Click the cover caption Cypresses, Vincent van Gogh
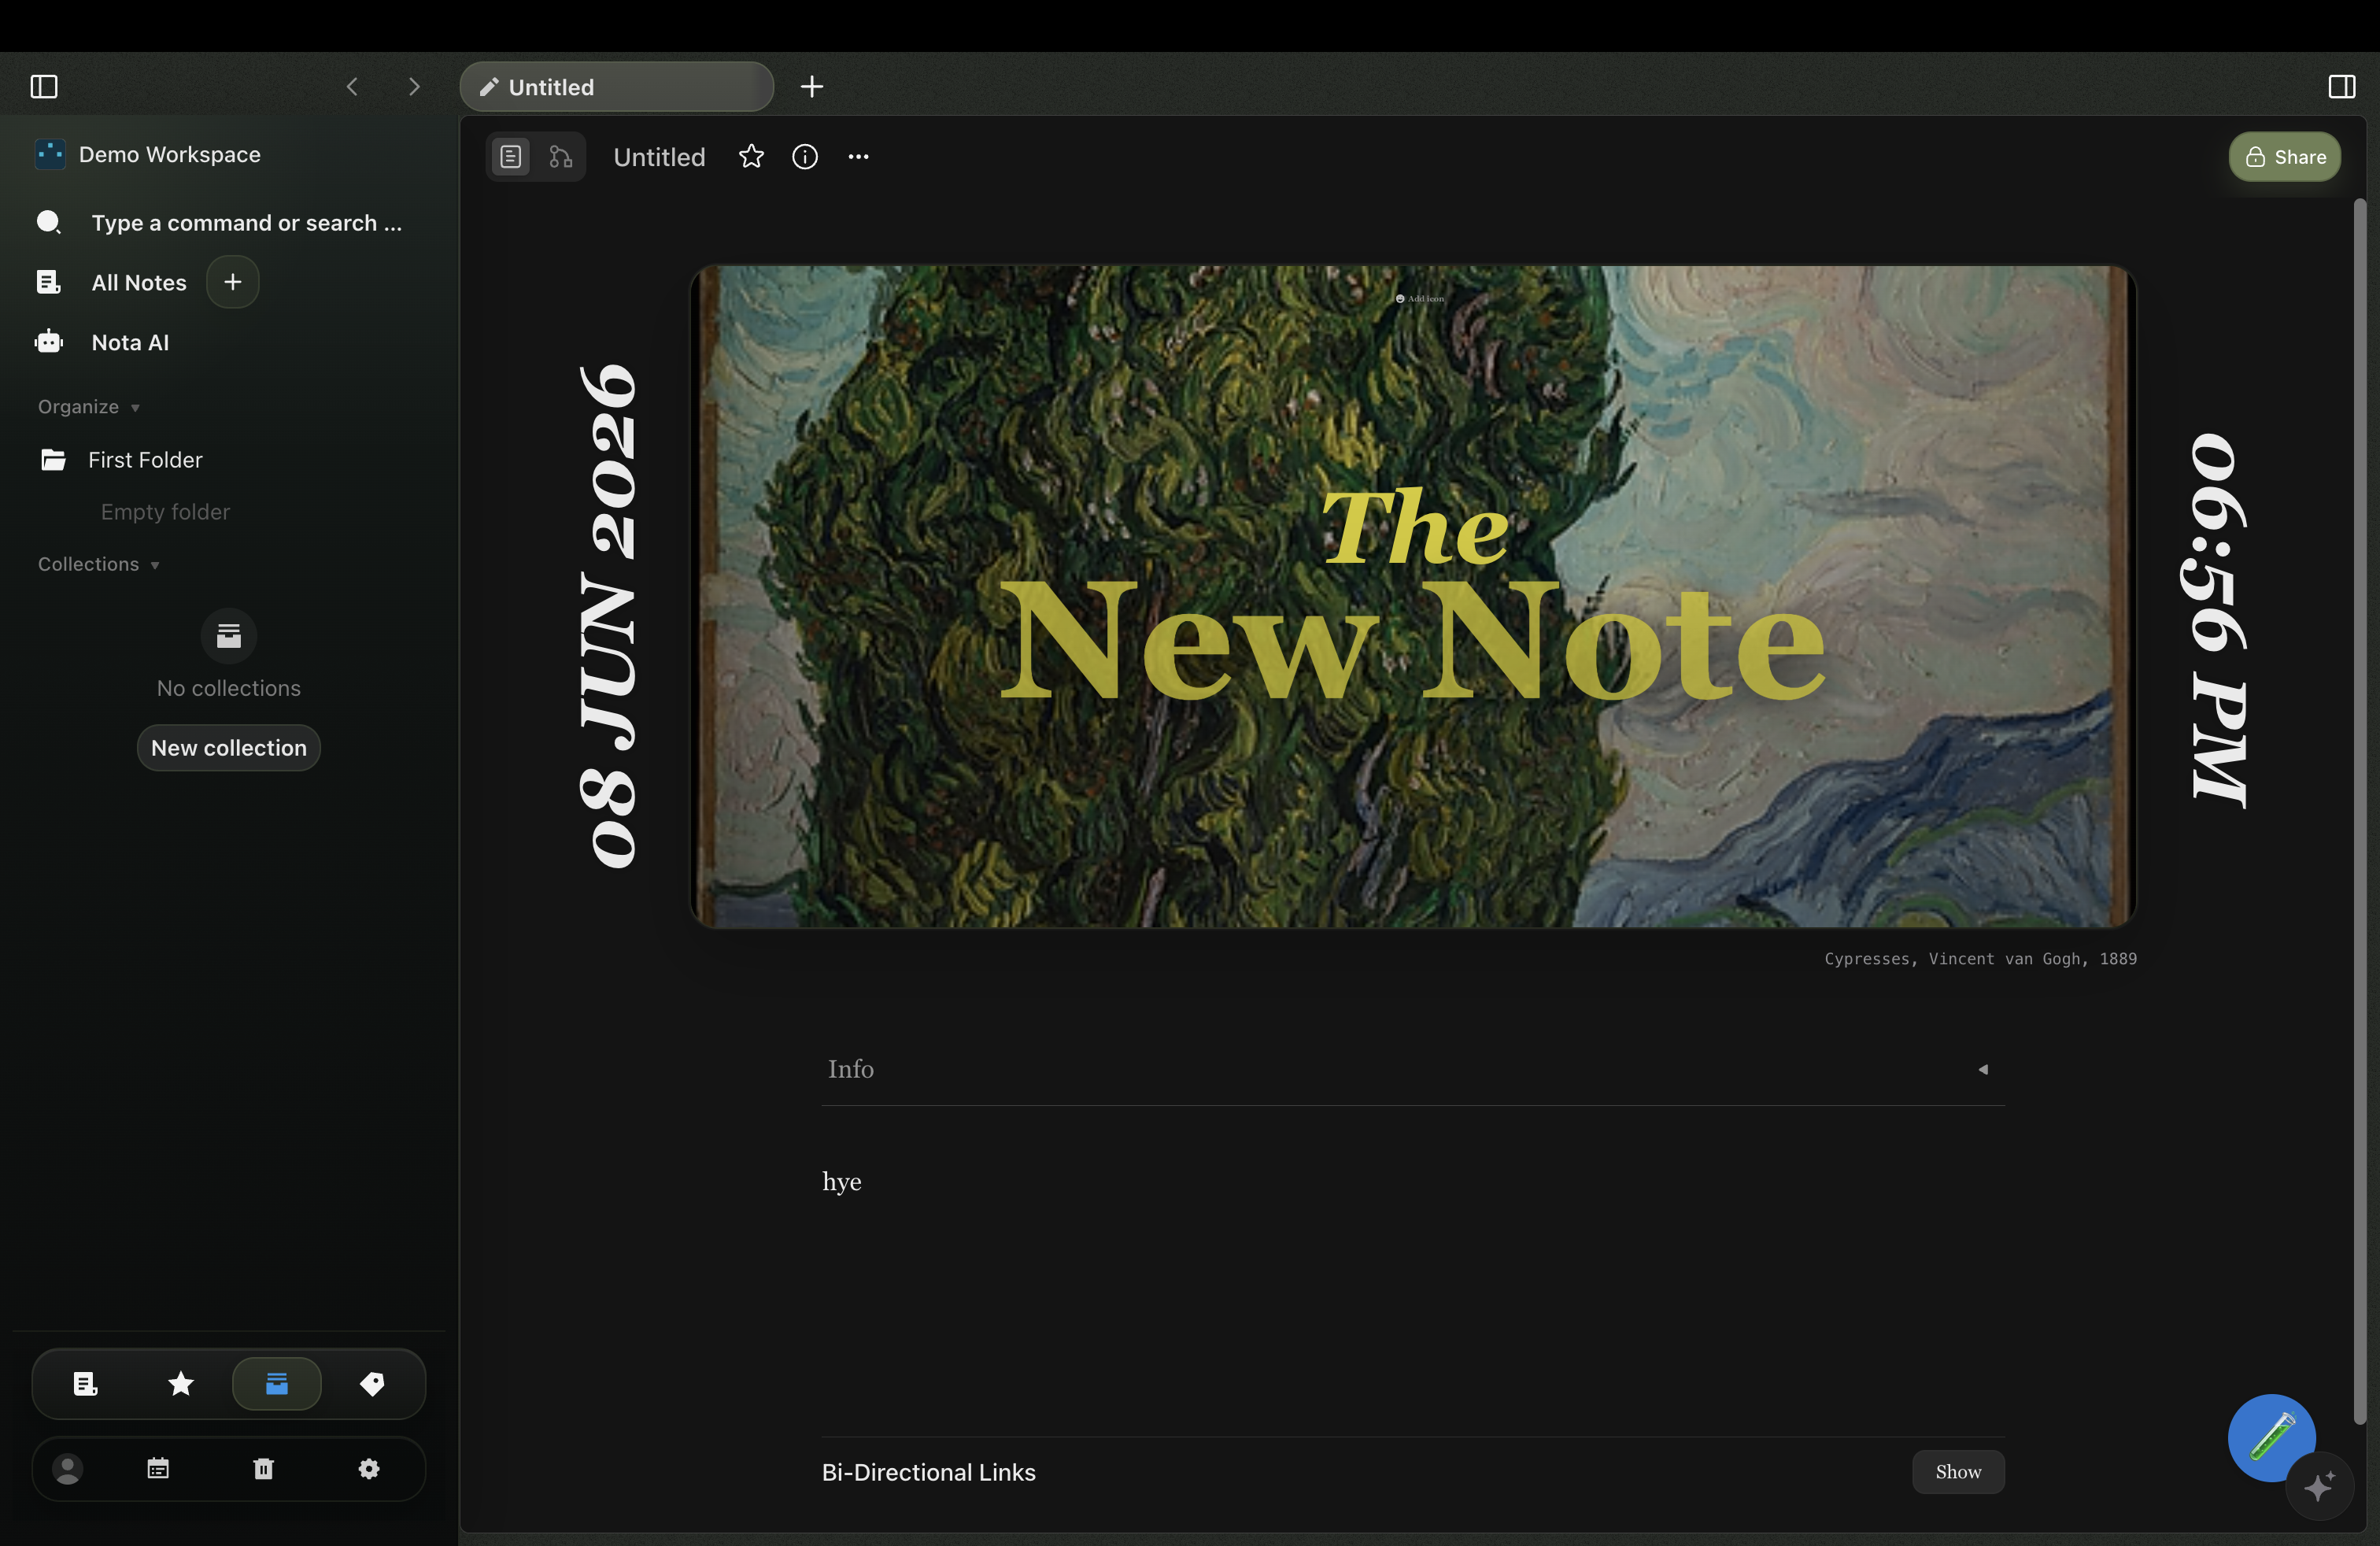Viewport: 2380px width, 1546px height. (x=1980, y=959)
